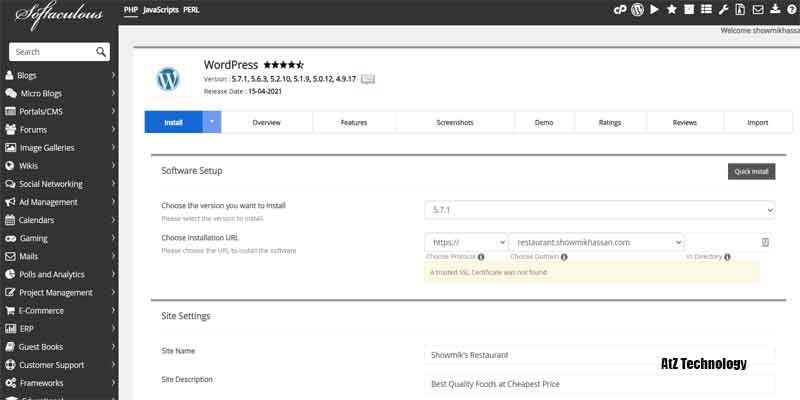This screenshot has height=400, width=800.
Task: Expand the Ad Management category
Action: [x=60, y=202]
